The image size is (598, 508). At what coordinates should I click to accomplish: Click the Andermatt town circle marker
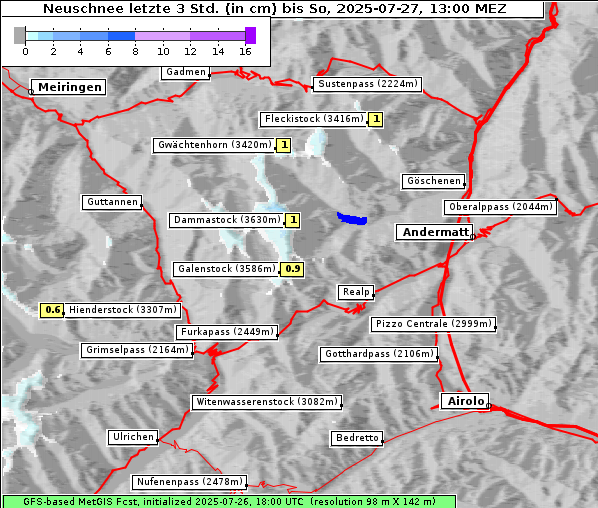tap(473, 237)
